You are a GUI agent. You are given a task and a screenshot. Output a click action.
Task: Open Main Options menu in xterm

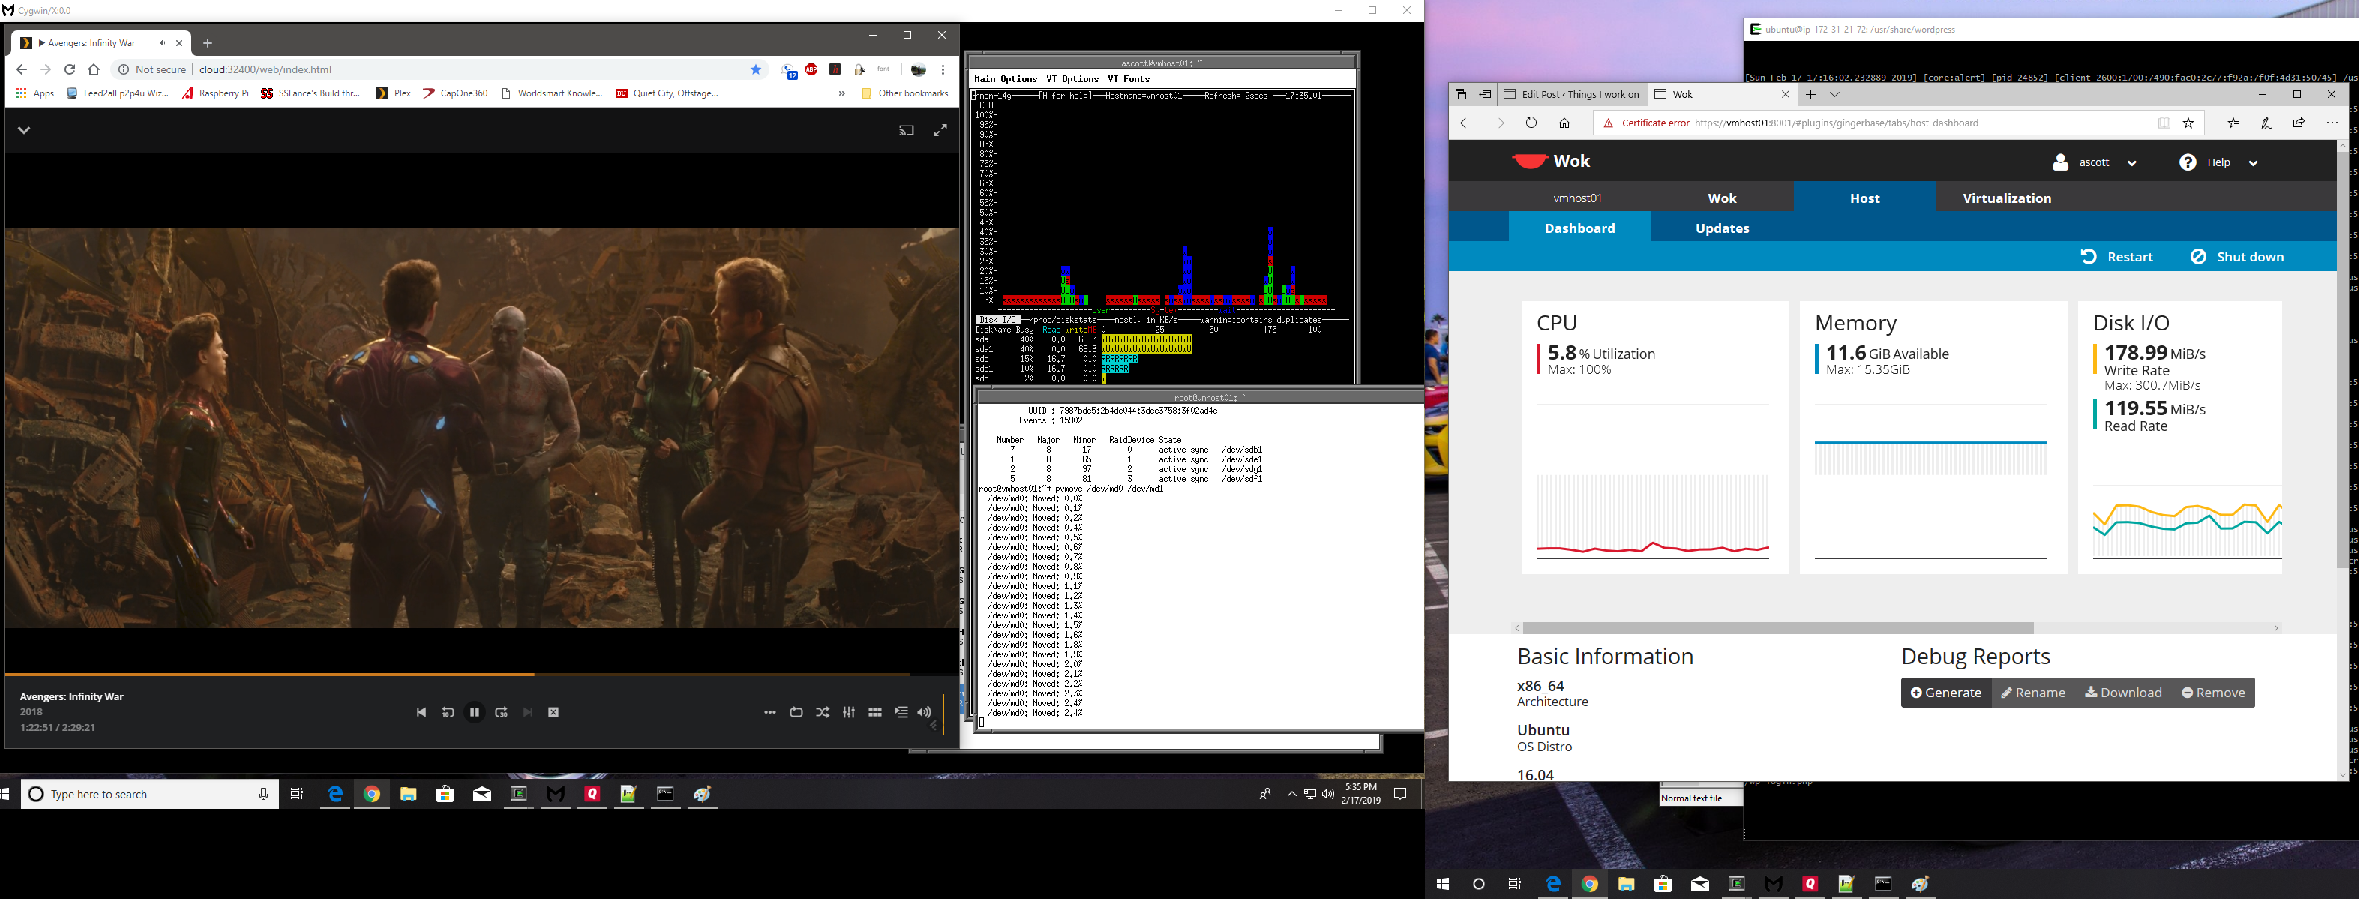pos(1005,78)
